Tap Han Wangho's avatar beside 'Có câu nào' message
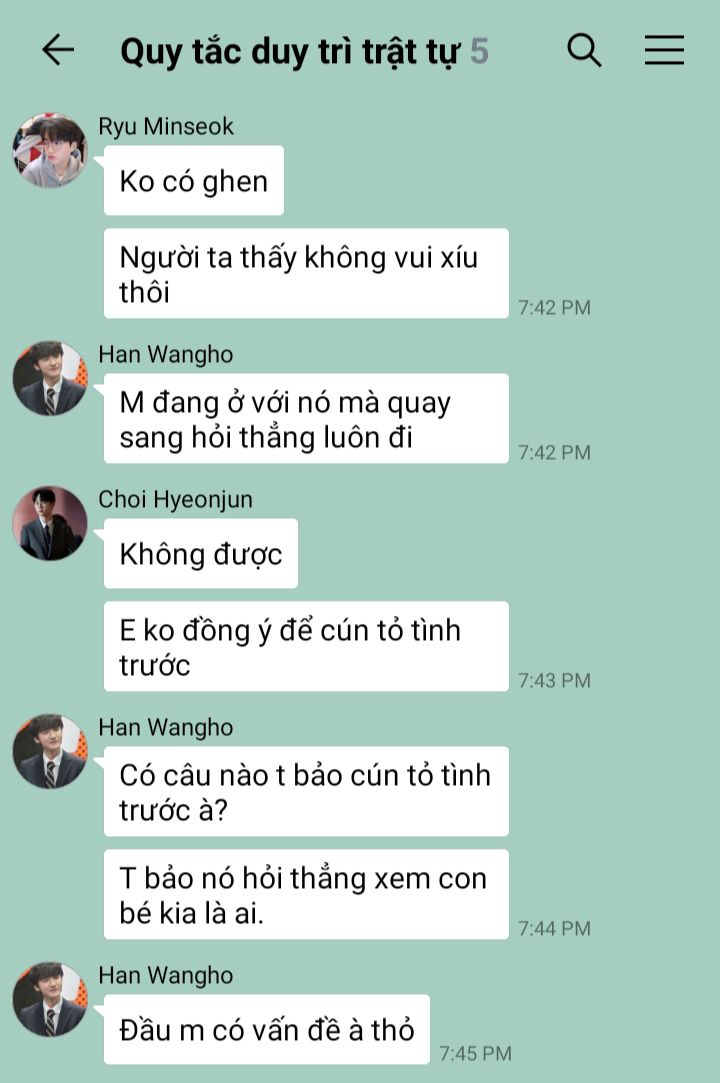 click(x=50, y=751)
